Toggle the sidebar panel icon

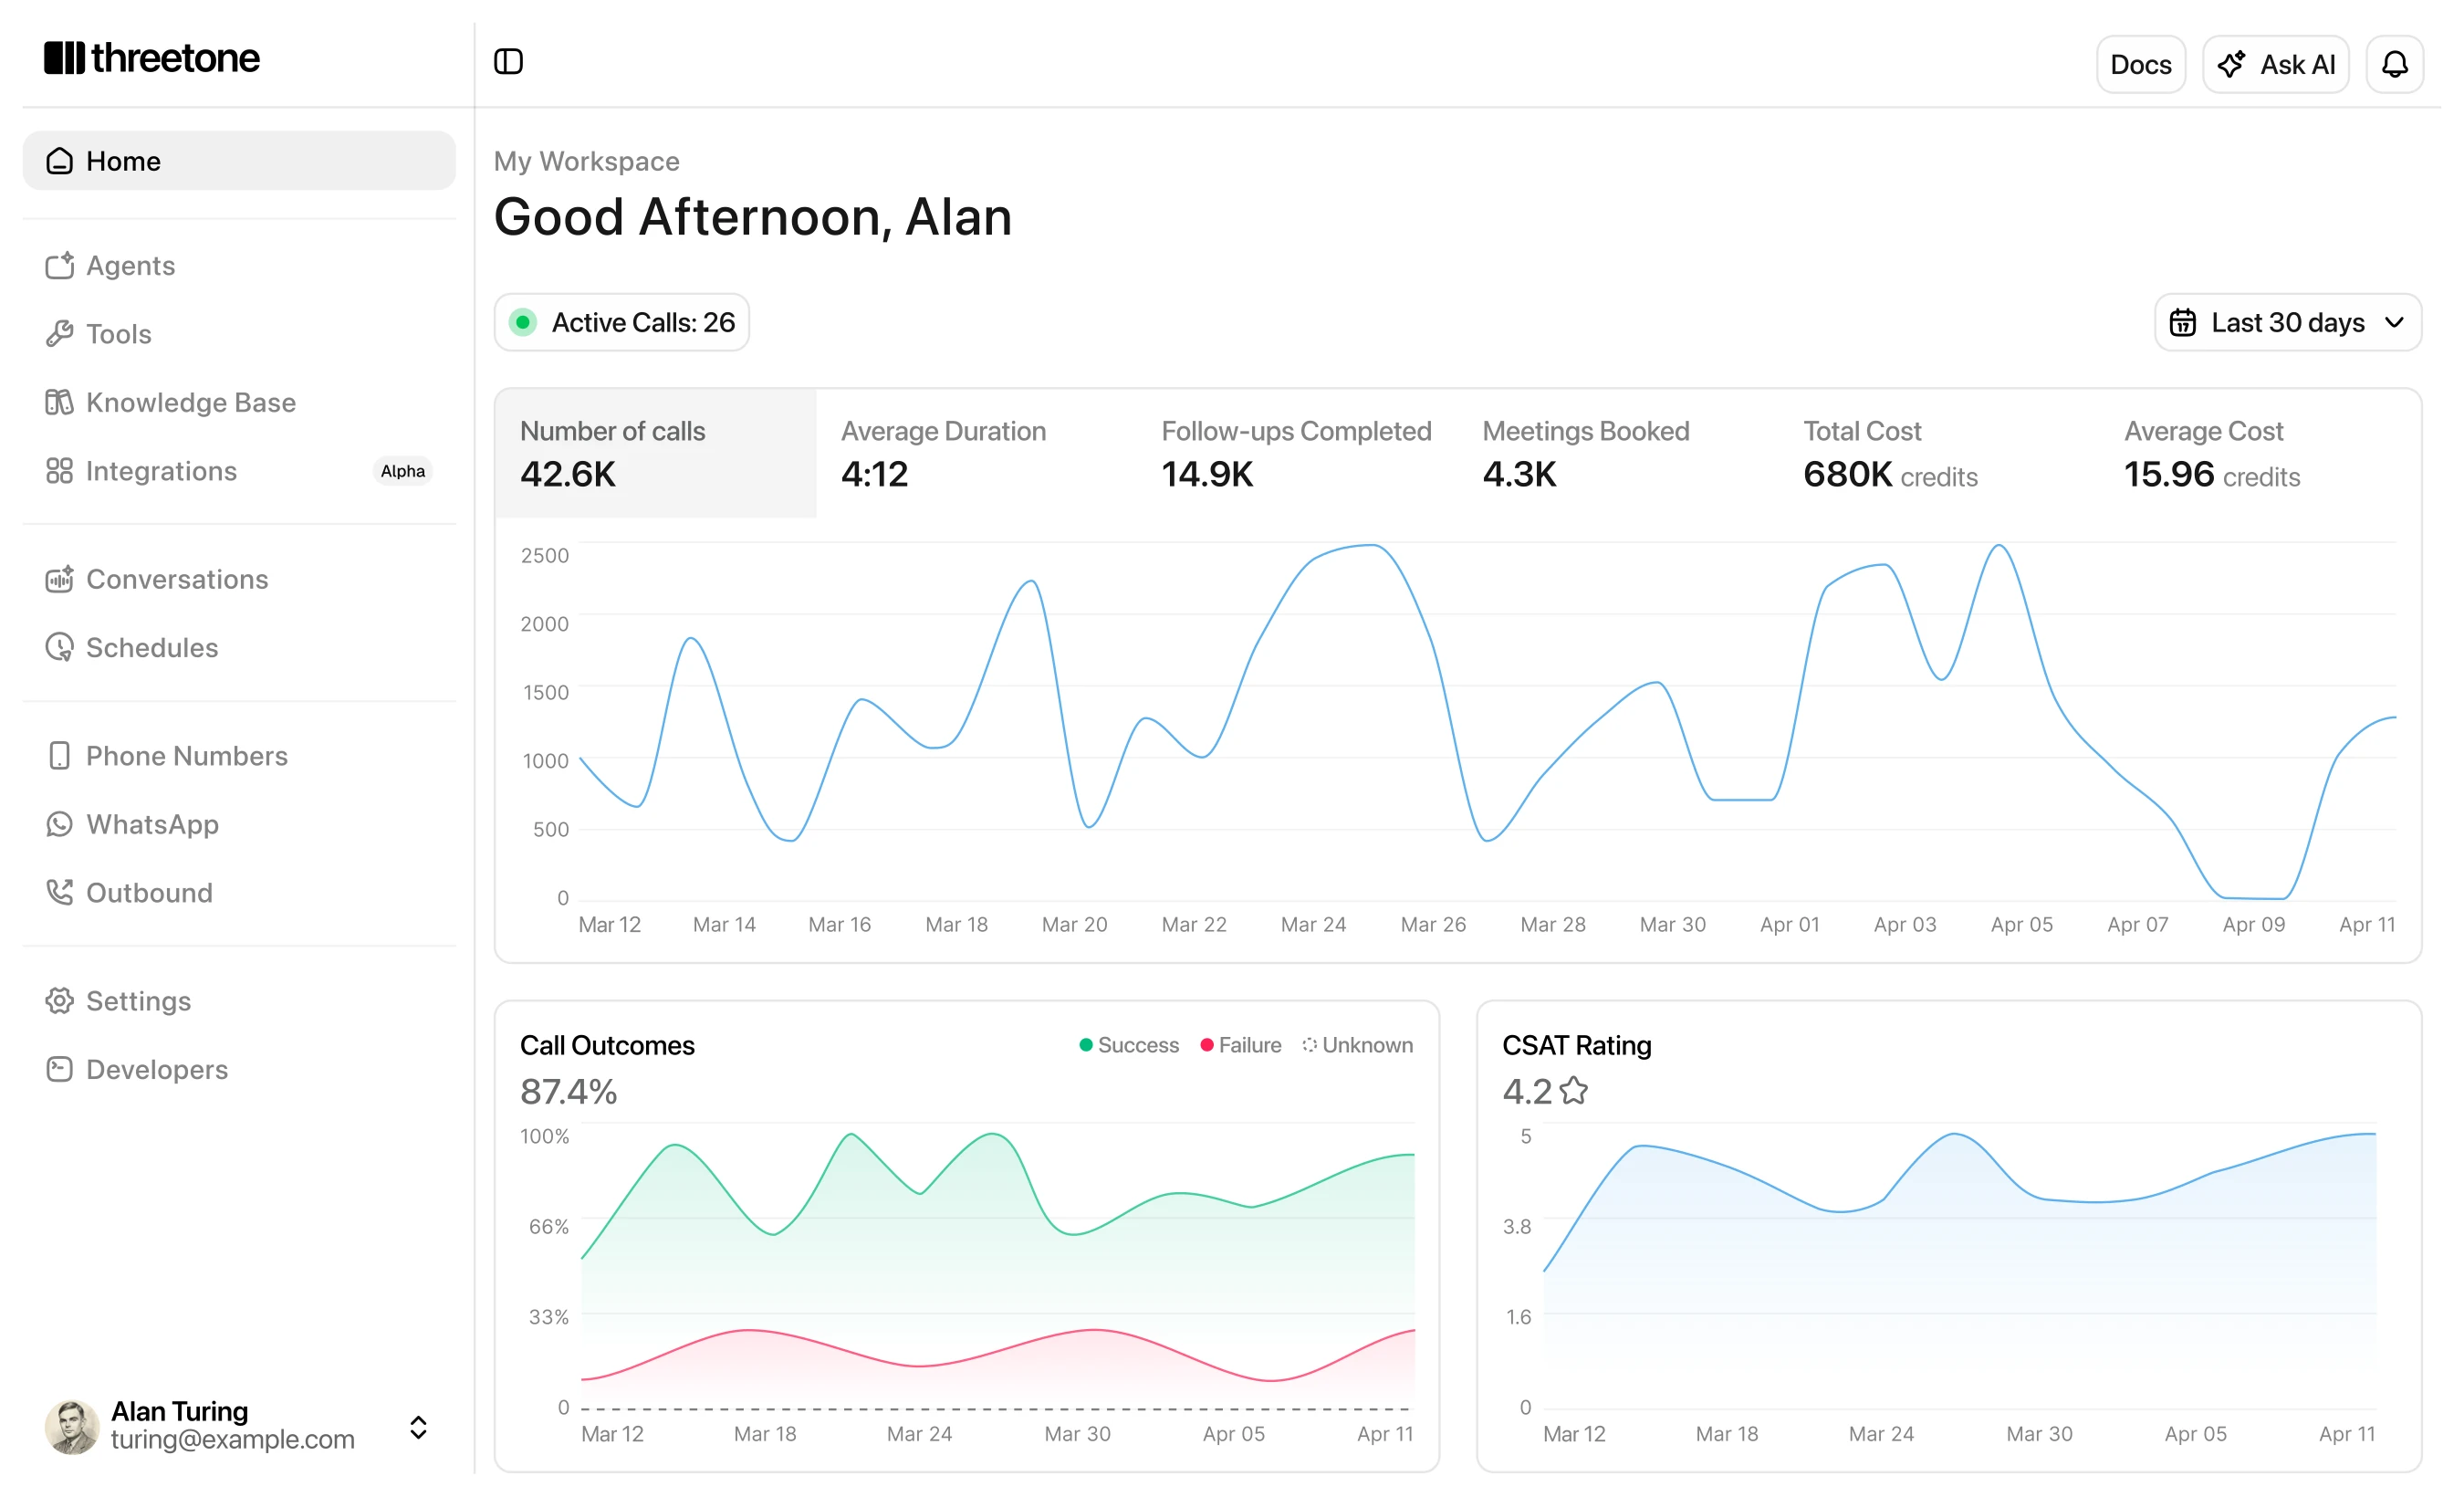(508, 62)
